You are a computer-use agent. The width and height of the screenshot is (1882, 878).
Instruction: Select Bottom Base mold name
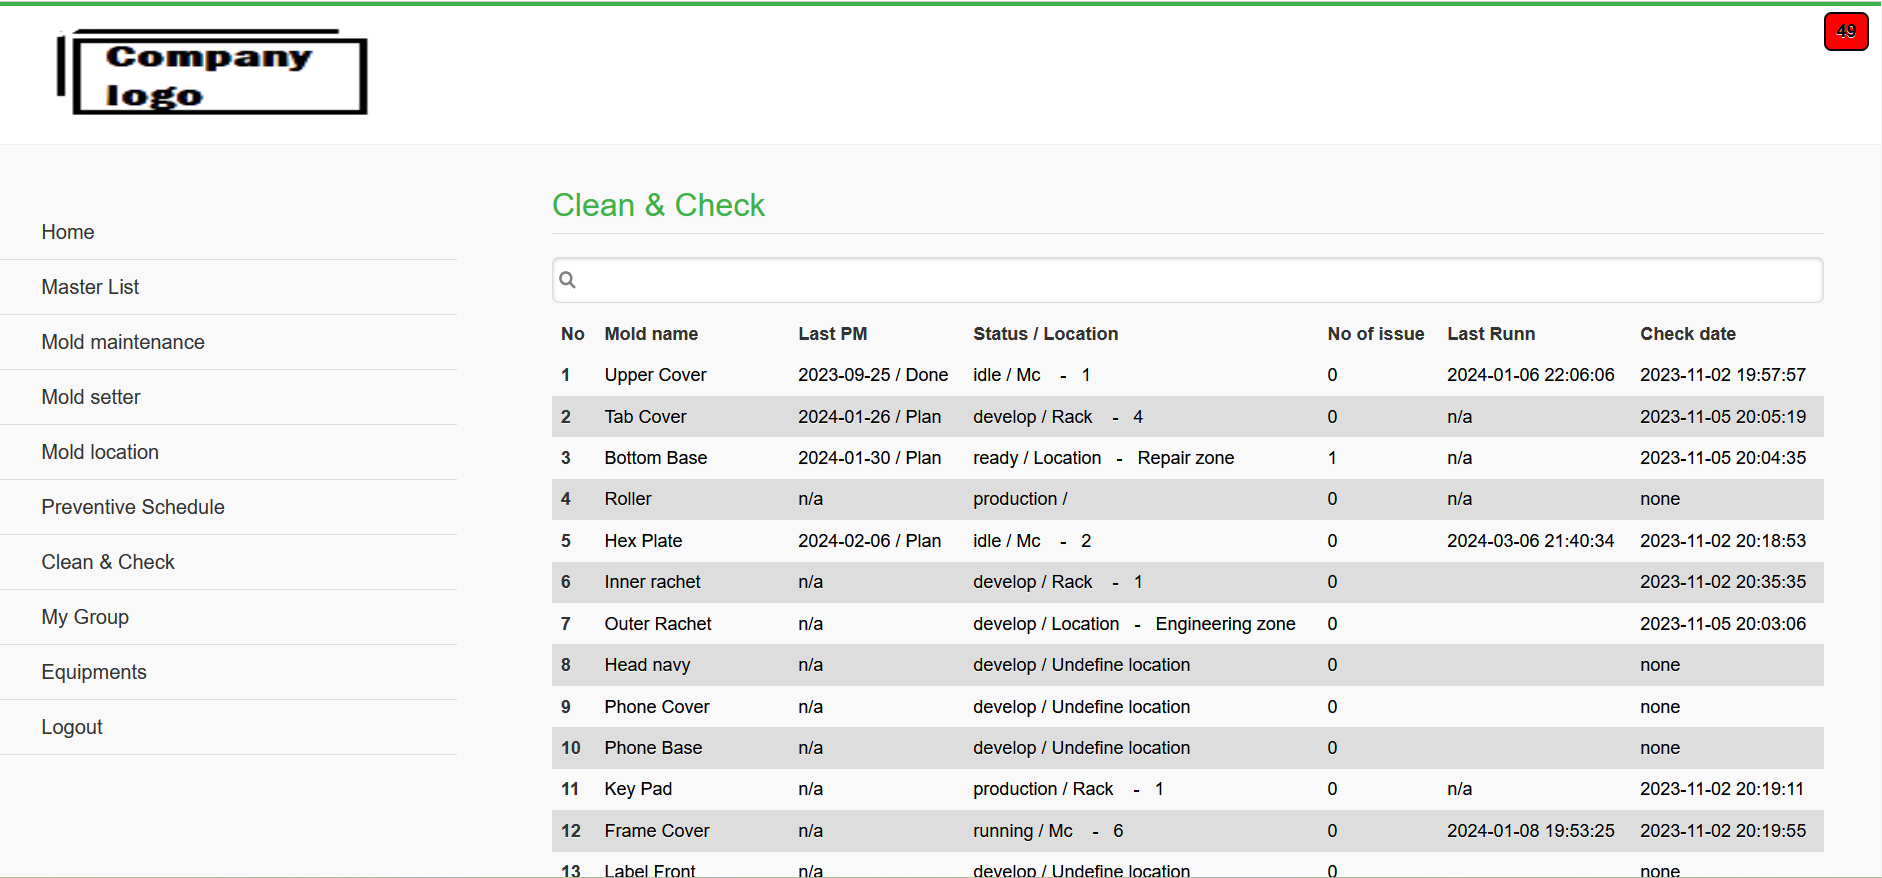pos(655,458)
